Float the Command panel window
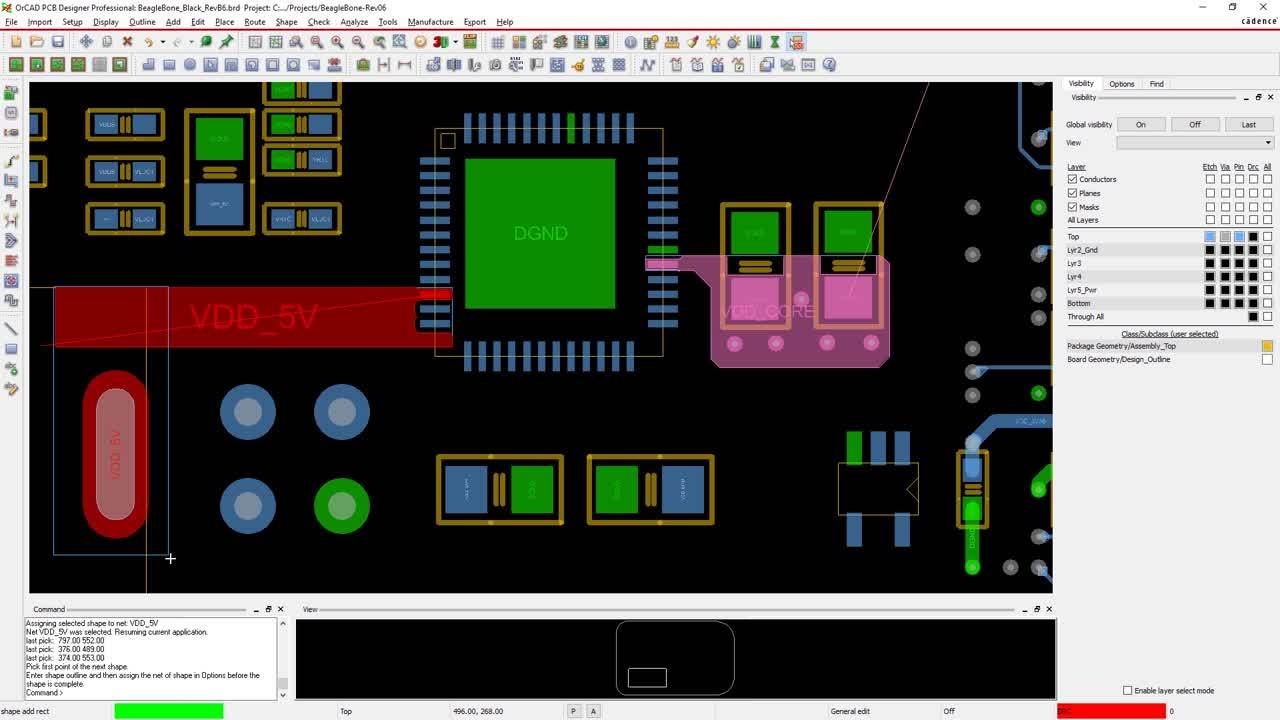This screenshot has height=720, width=1280. [x=268, y=609]
